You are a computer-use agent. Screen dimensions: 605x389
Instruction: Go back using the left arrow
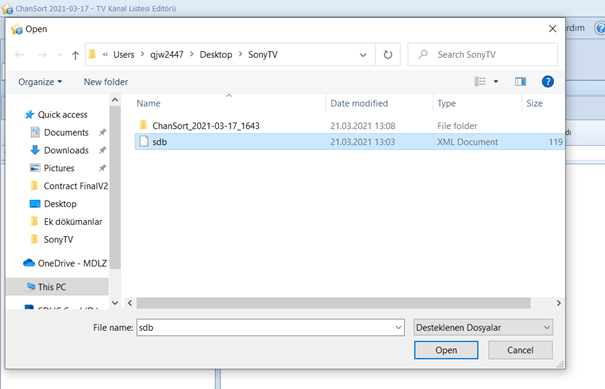click(19, 55)
